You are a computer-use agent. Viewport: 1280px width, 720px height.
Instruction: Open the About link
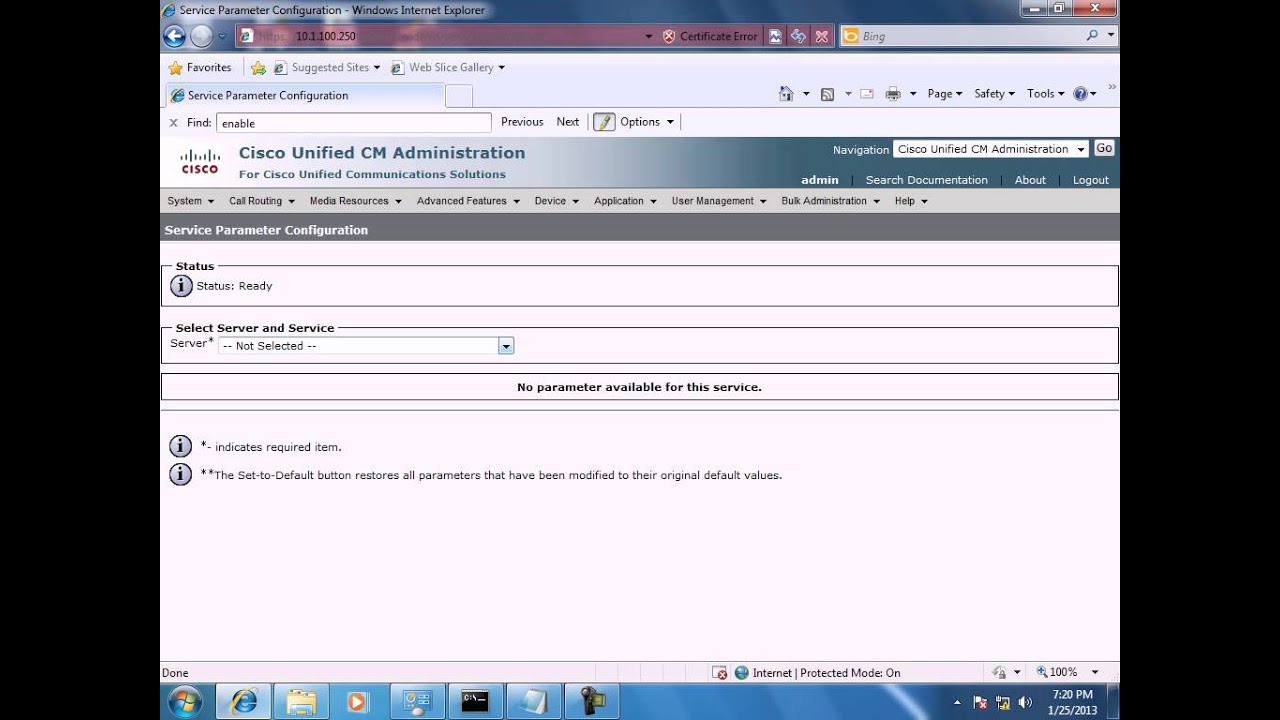tap(1030, 180)
